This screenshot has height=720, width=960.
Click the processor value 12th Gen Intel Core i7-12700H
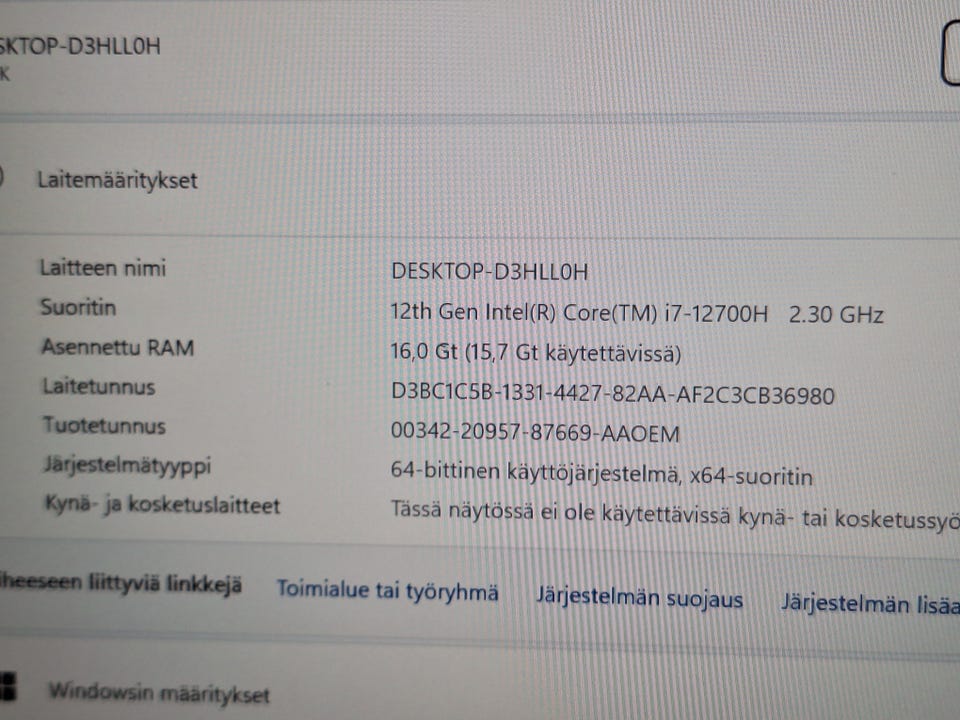tap(637, 313)
